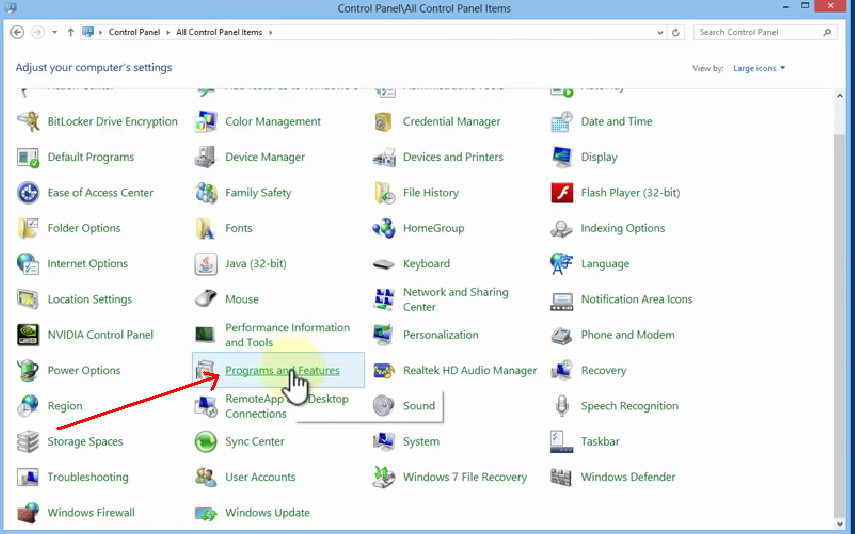Click the All Control Panel Items breadcrumb
This screenshot has width=855, height=534.
point(219,32)
